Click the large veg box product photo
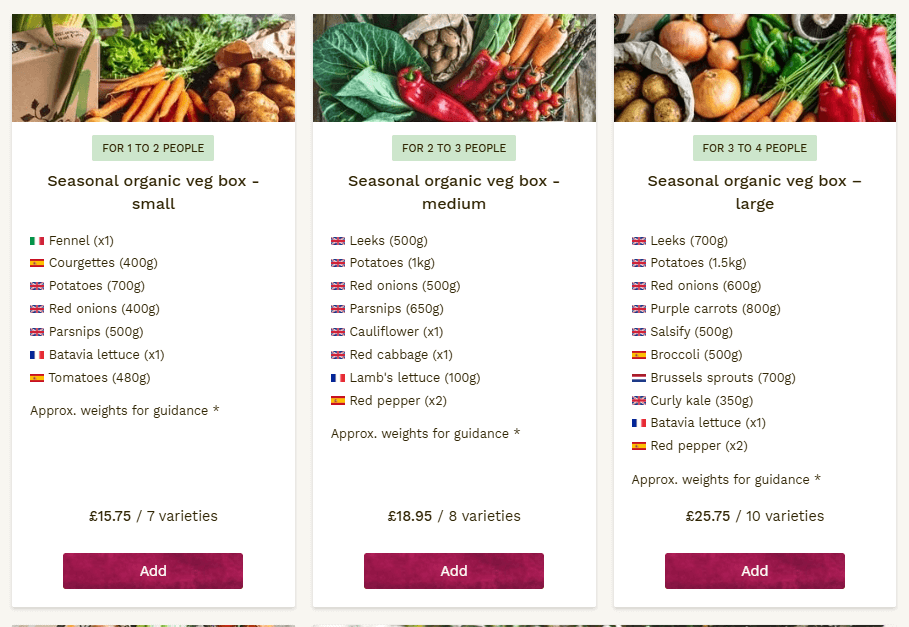909x627 pixels. tap(755, 68)
